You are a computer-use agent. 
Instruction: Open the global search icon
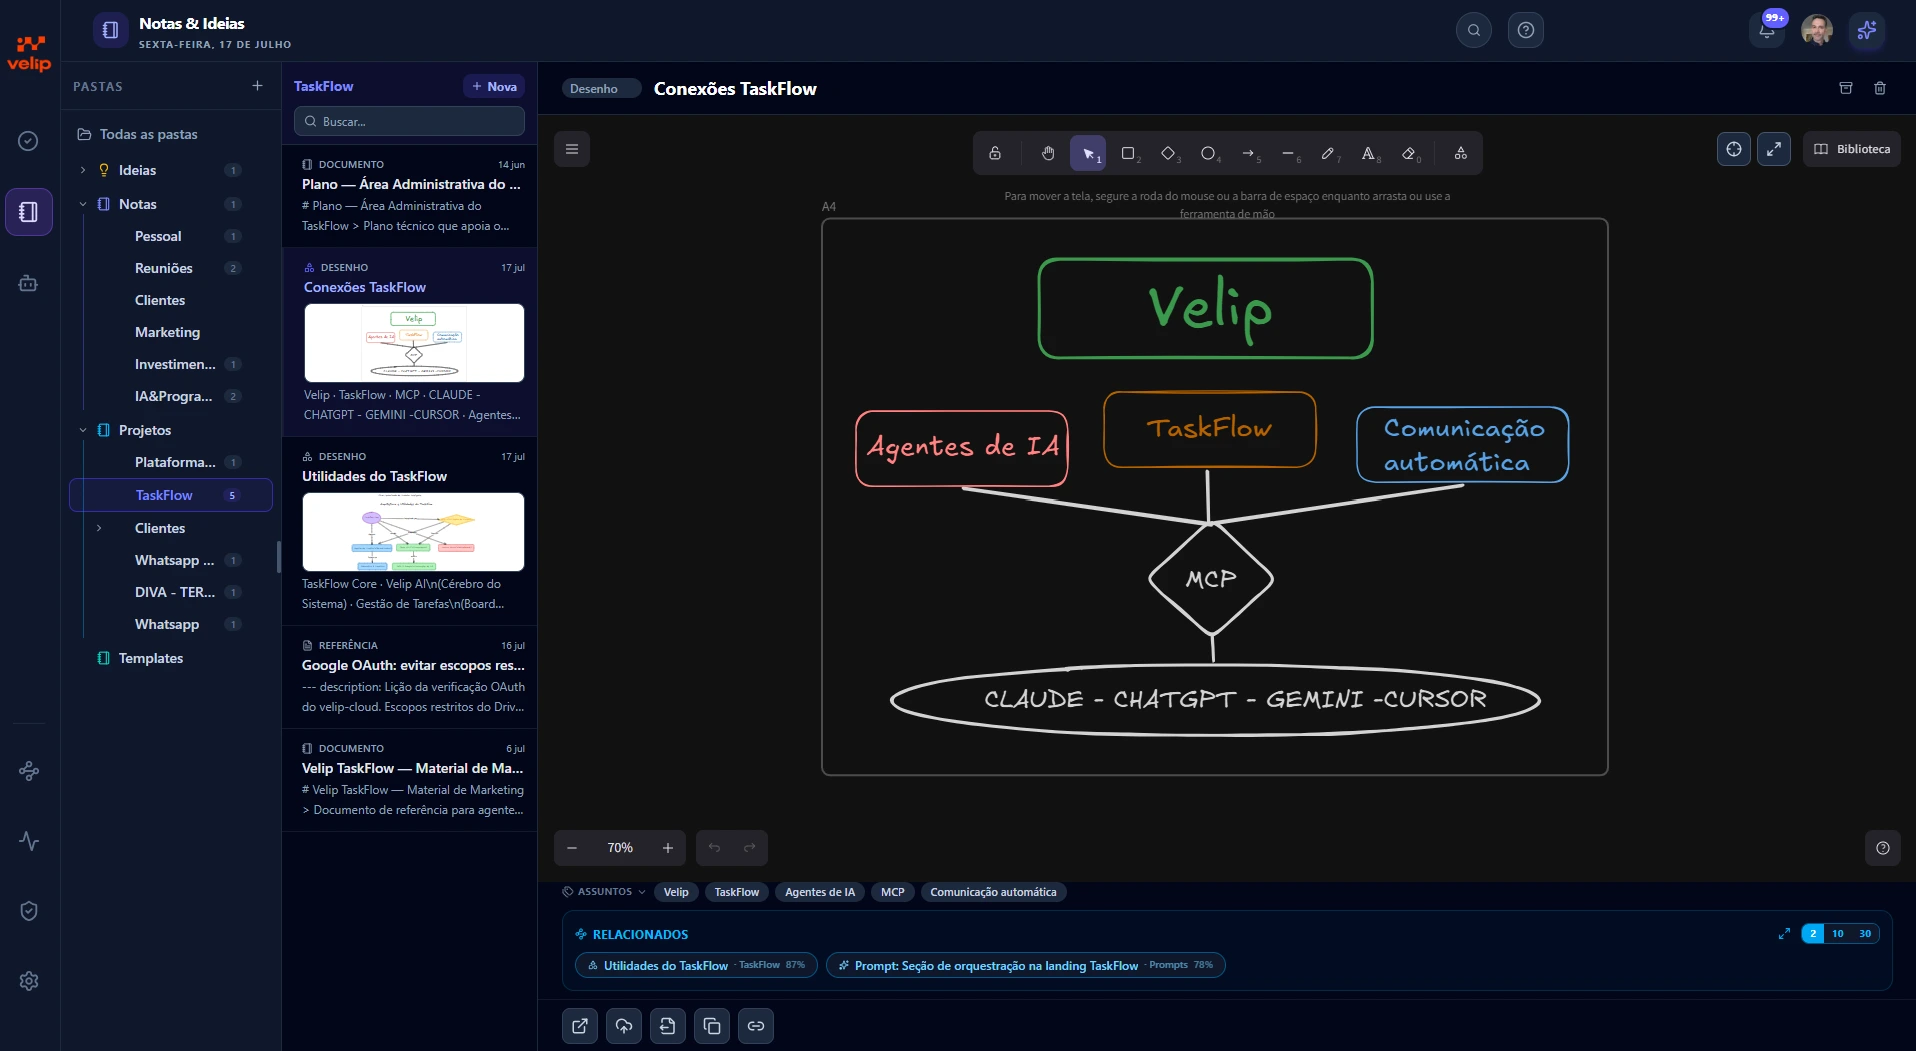[x=1474, y=30]
